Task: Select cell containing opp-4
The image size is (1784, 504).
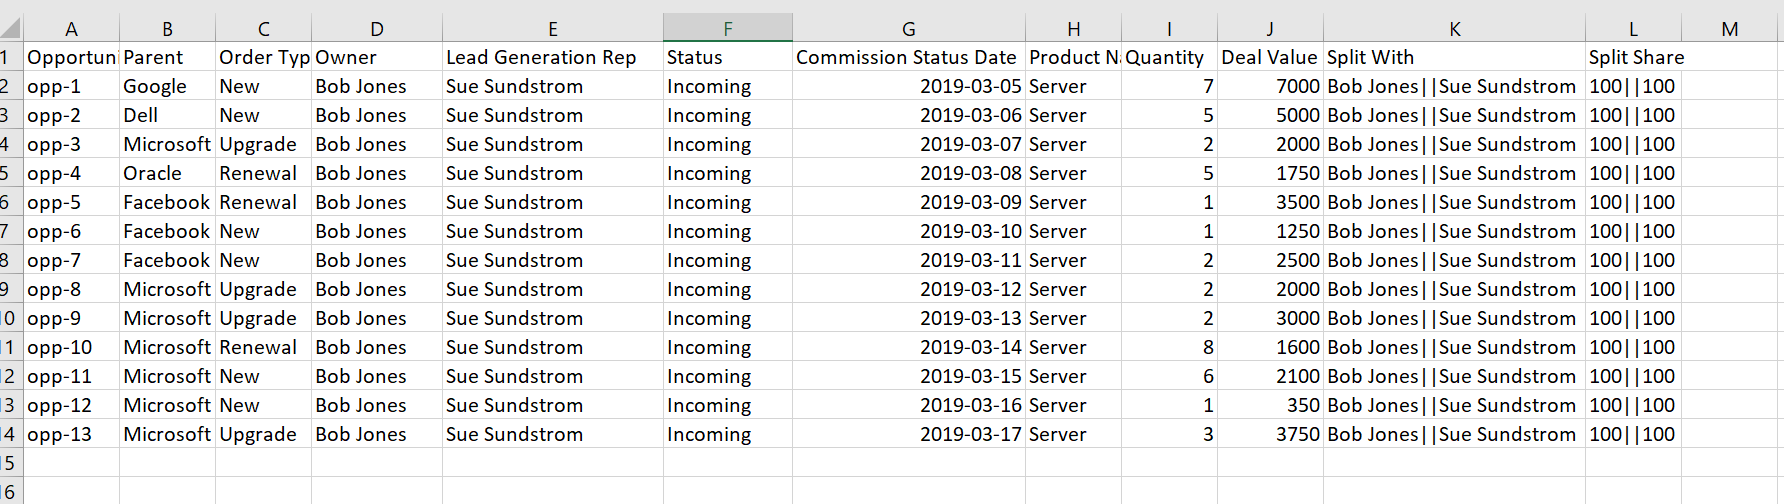Action: tap(71, 173)
